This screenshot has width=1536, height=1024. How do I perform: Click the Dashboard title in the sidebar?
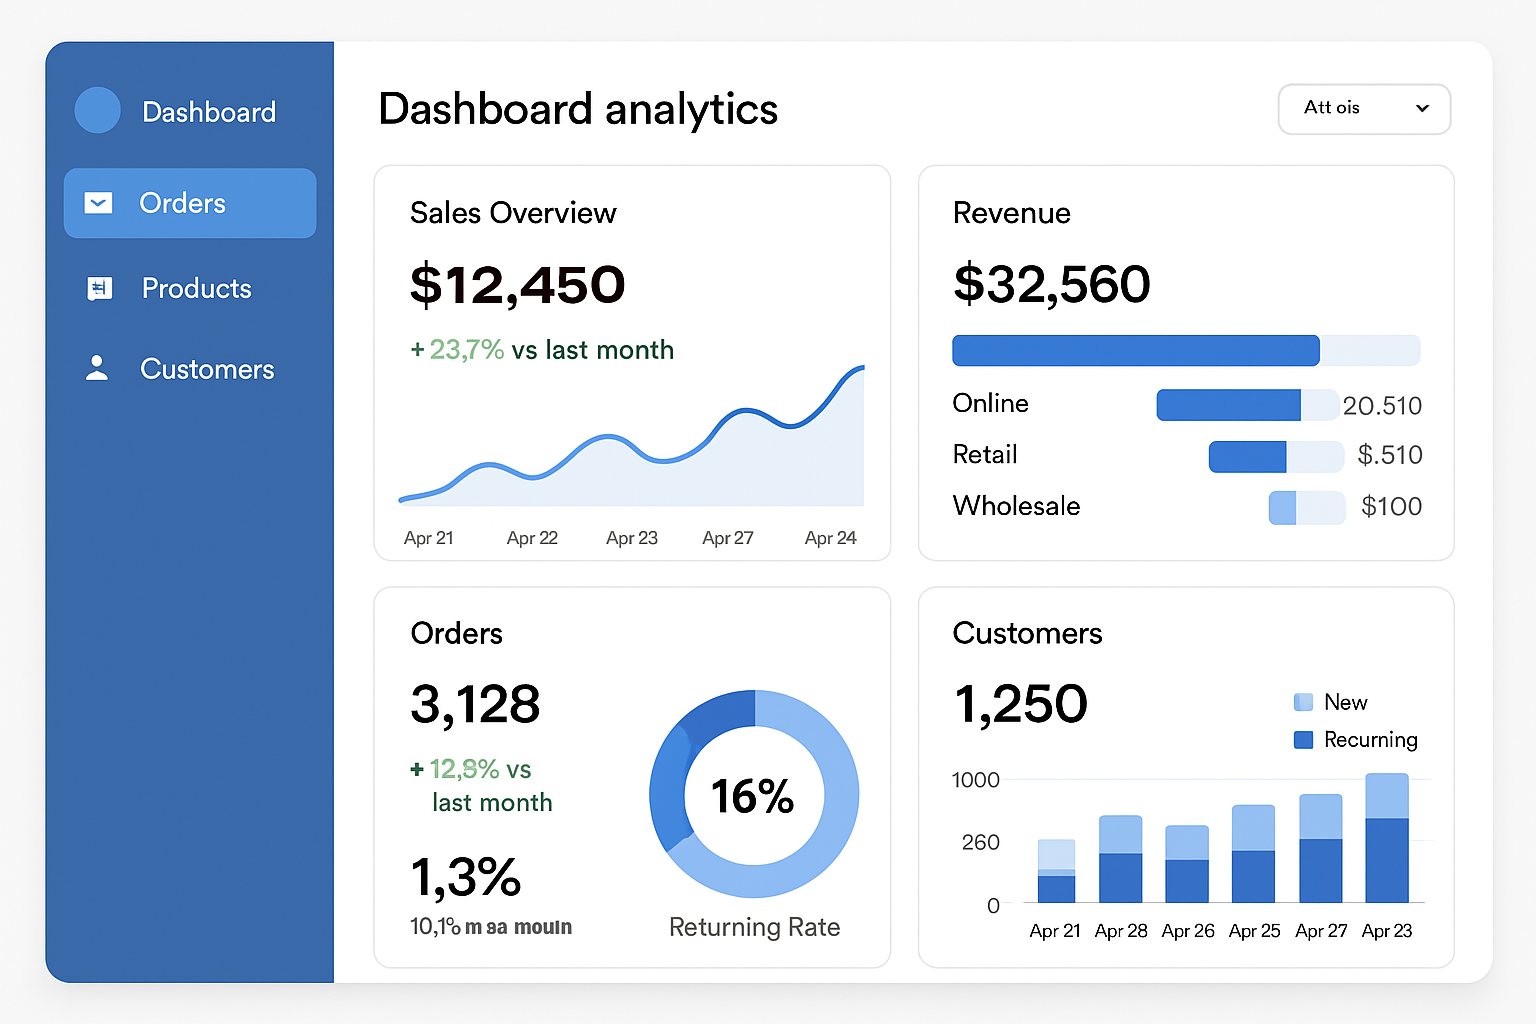209,112
